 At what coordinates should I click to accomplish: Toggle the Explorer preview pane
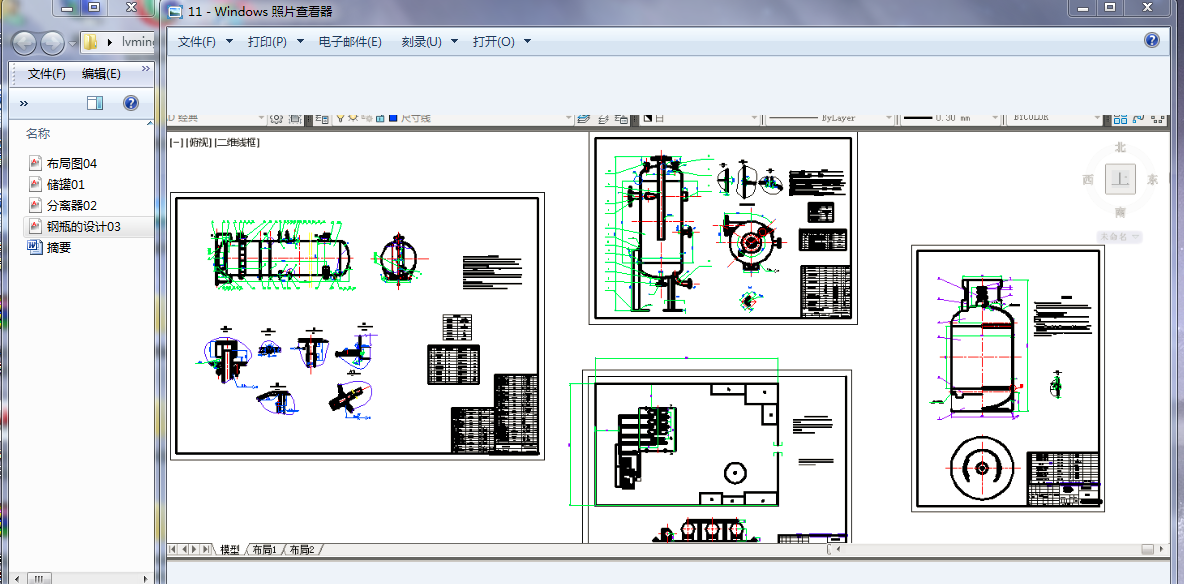(x=94, y=103)
